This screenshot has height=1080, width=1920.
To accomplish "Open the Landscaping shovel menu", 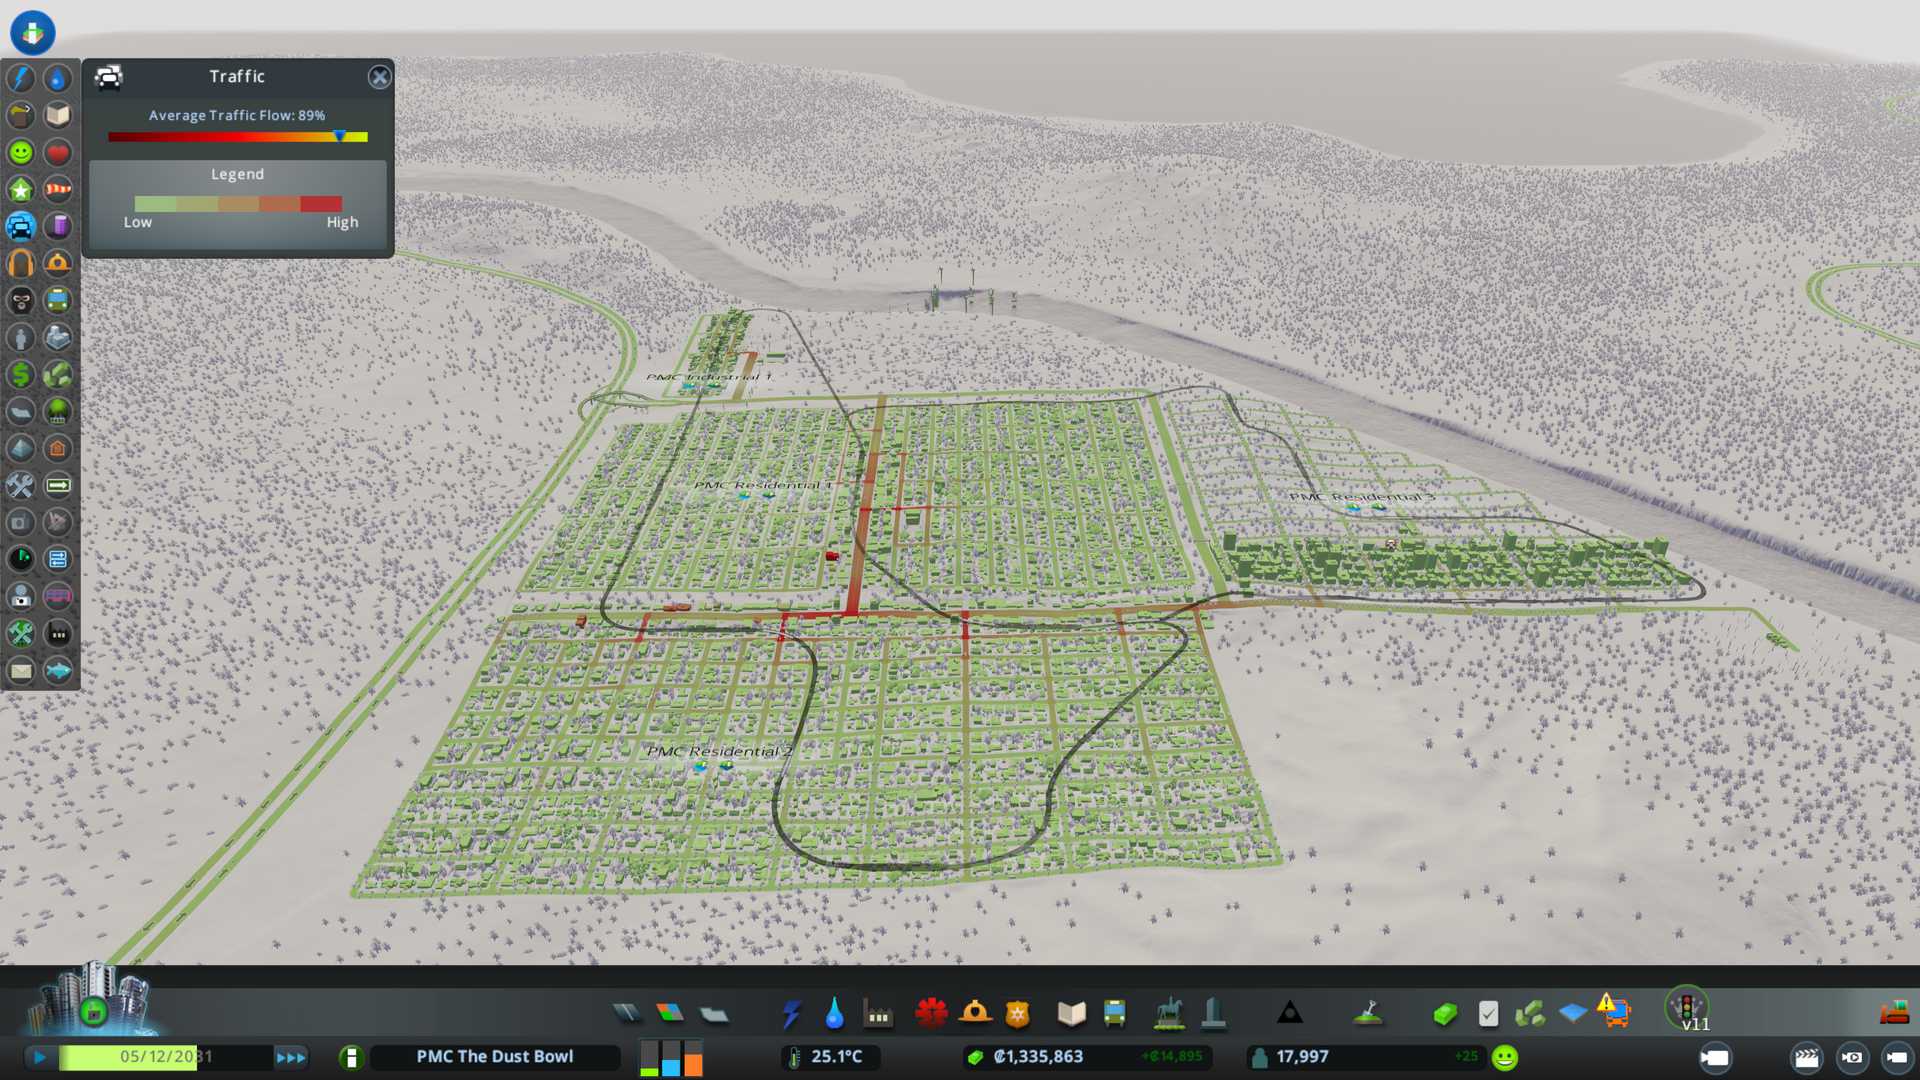I will (1368, 1013).
